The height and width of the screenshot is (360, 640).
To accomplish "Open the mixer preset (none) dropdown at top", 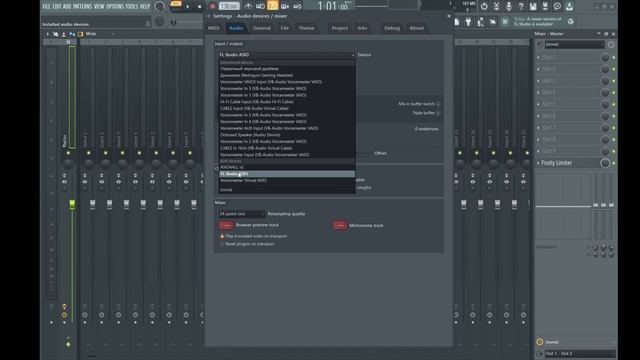I will pyautogui.click(x=574, y=44).
